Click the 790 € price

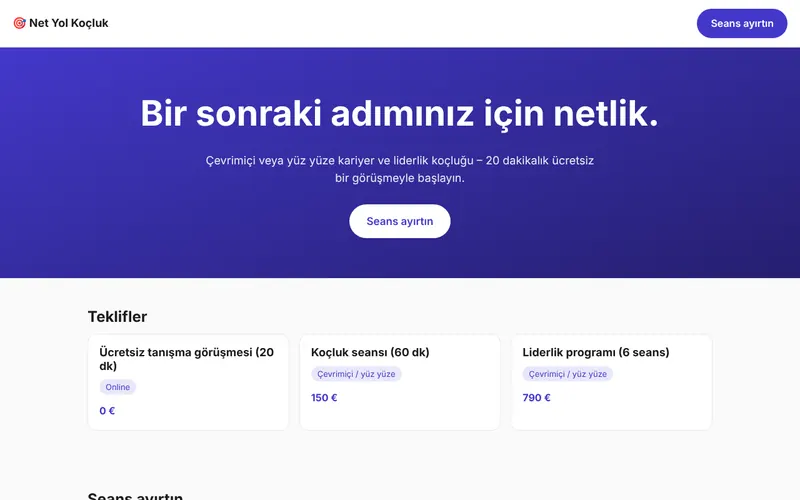pos(536,397)
